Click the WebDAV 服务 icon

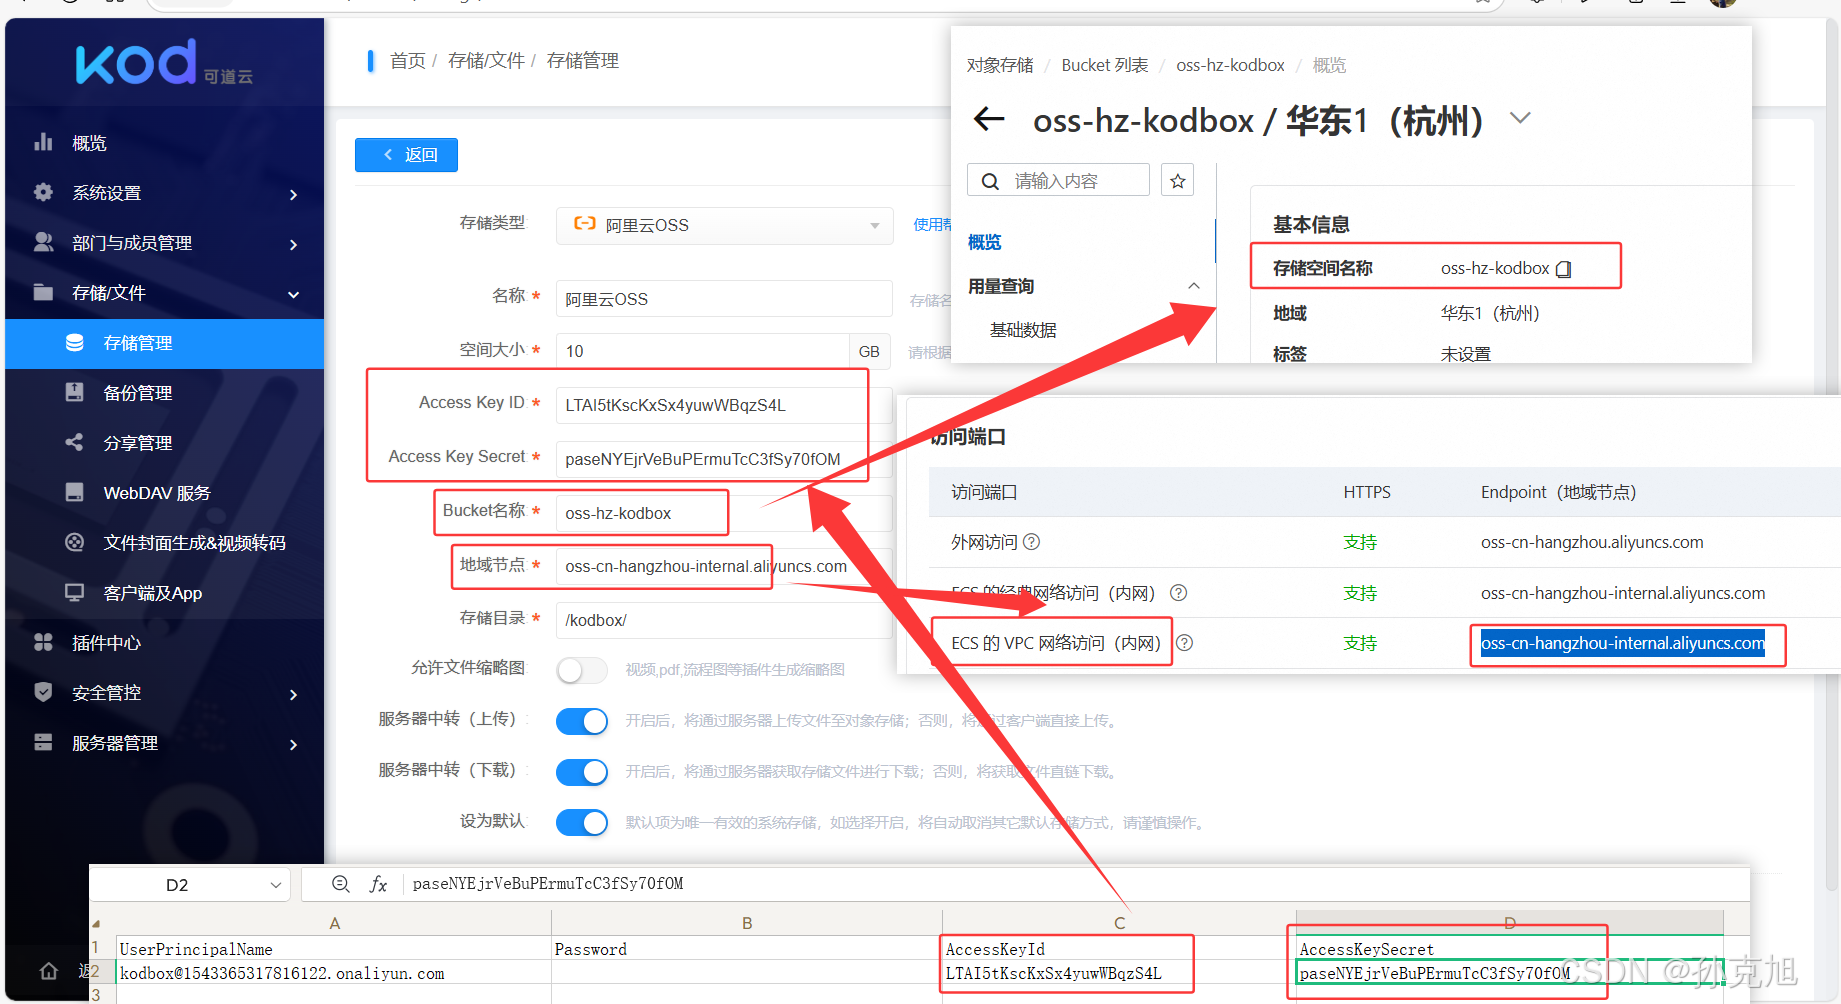[x=75, y=492]
